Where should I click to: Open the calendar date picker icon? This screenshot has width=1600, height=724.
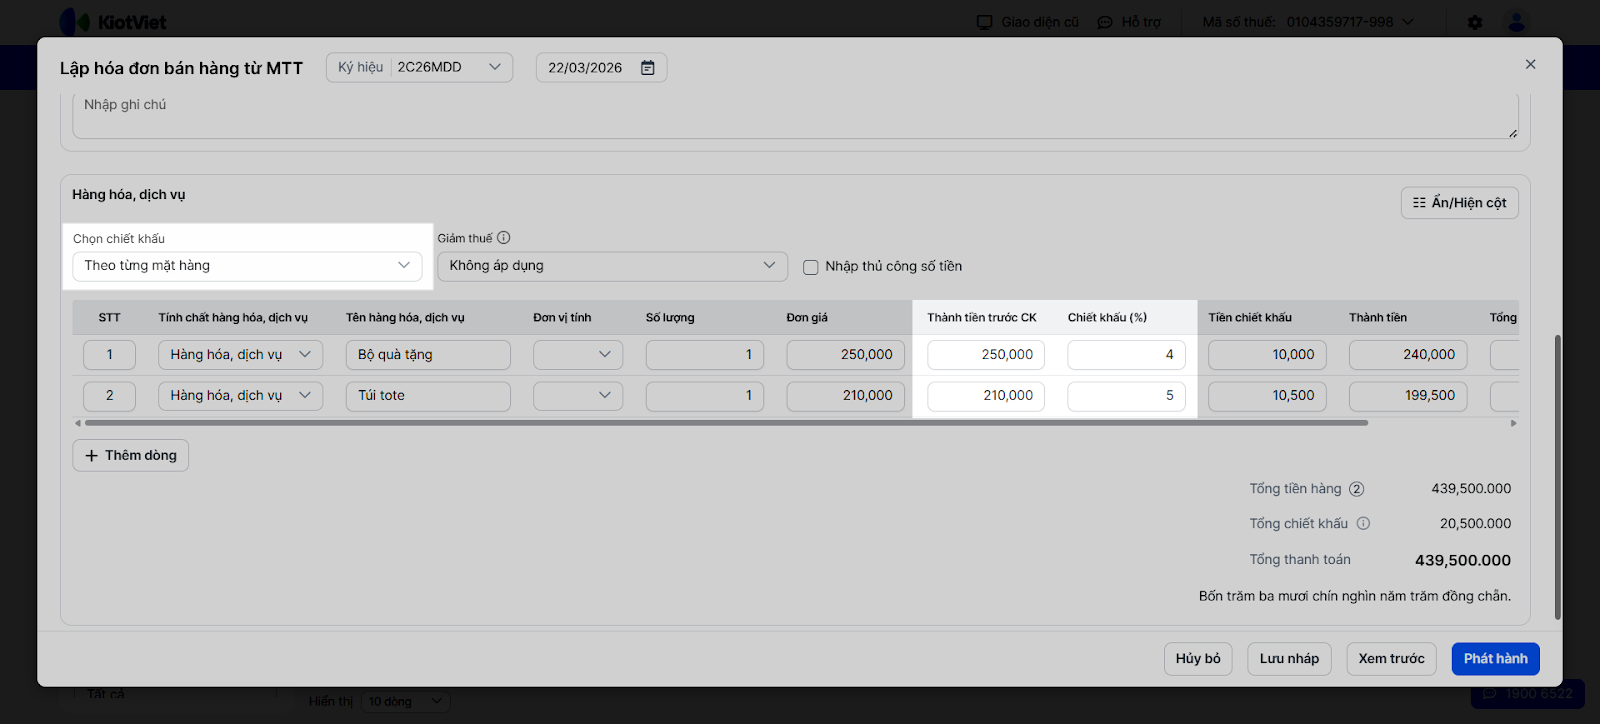(x=648, y=68)
